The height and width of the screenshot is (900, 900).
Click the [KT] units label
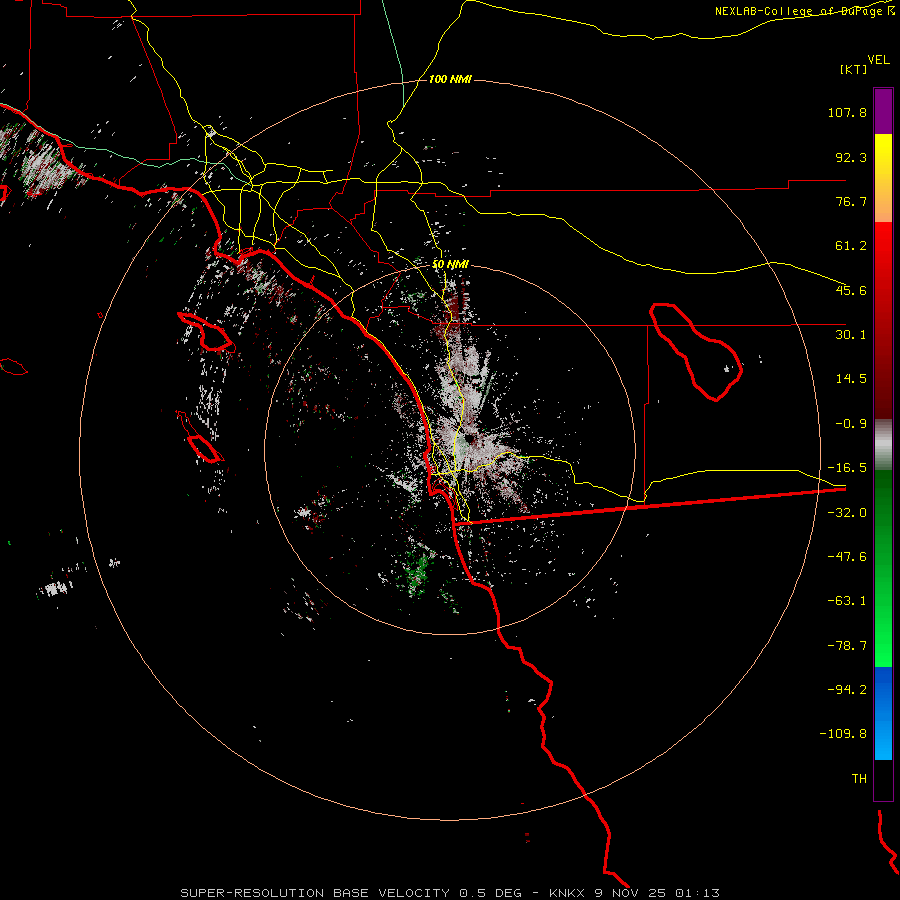854,69
